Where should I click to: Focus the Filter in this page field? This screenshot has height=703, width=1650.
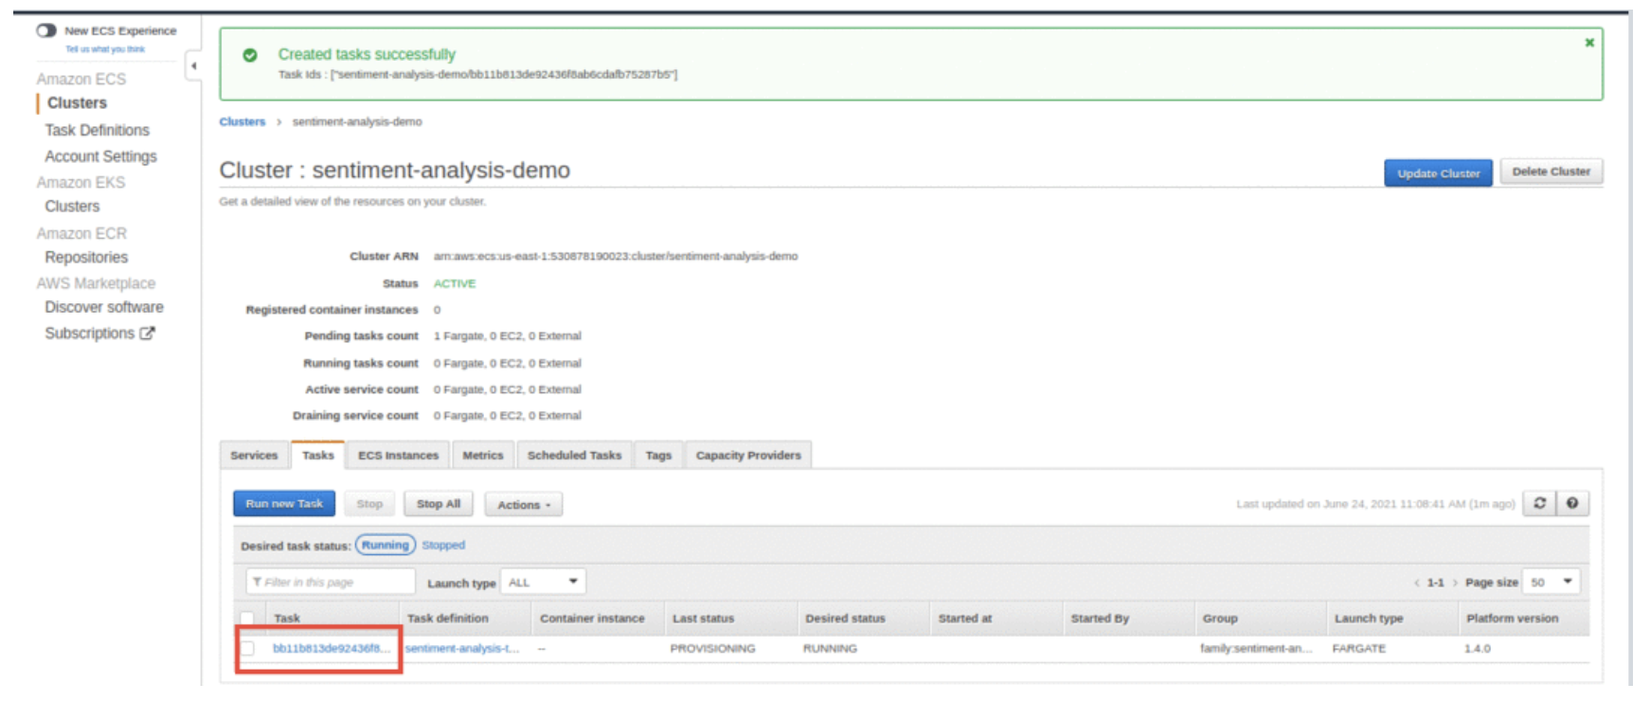click(x=330, y=582)
